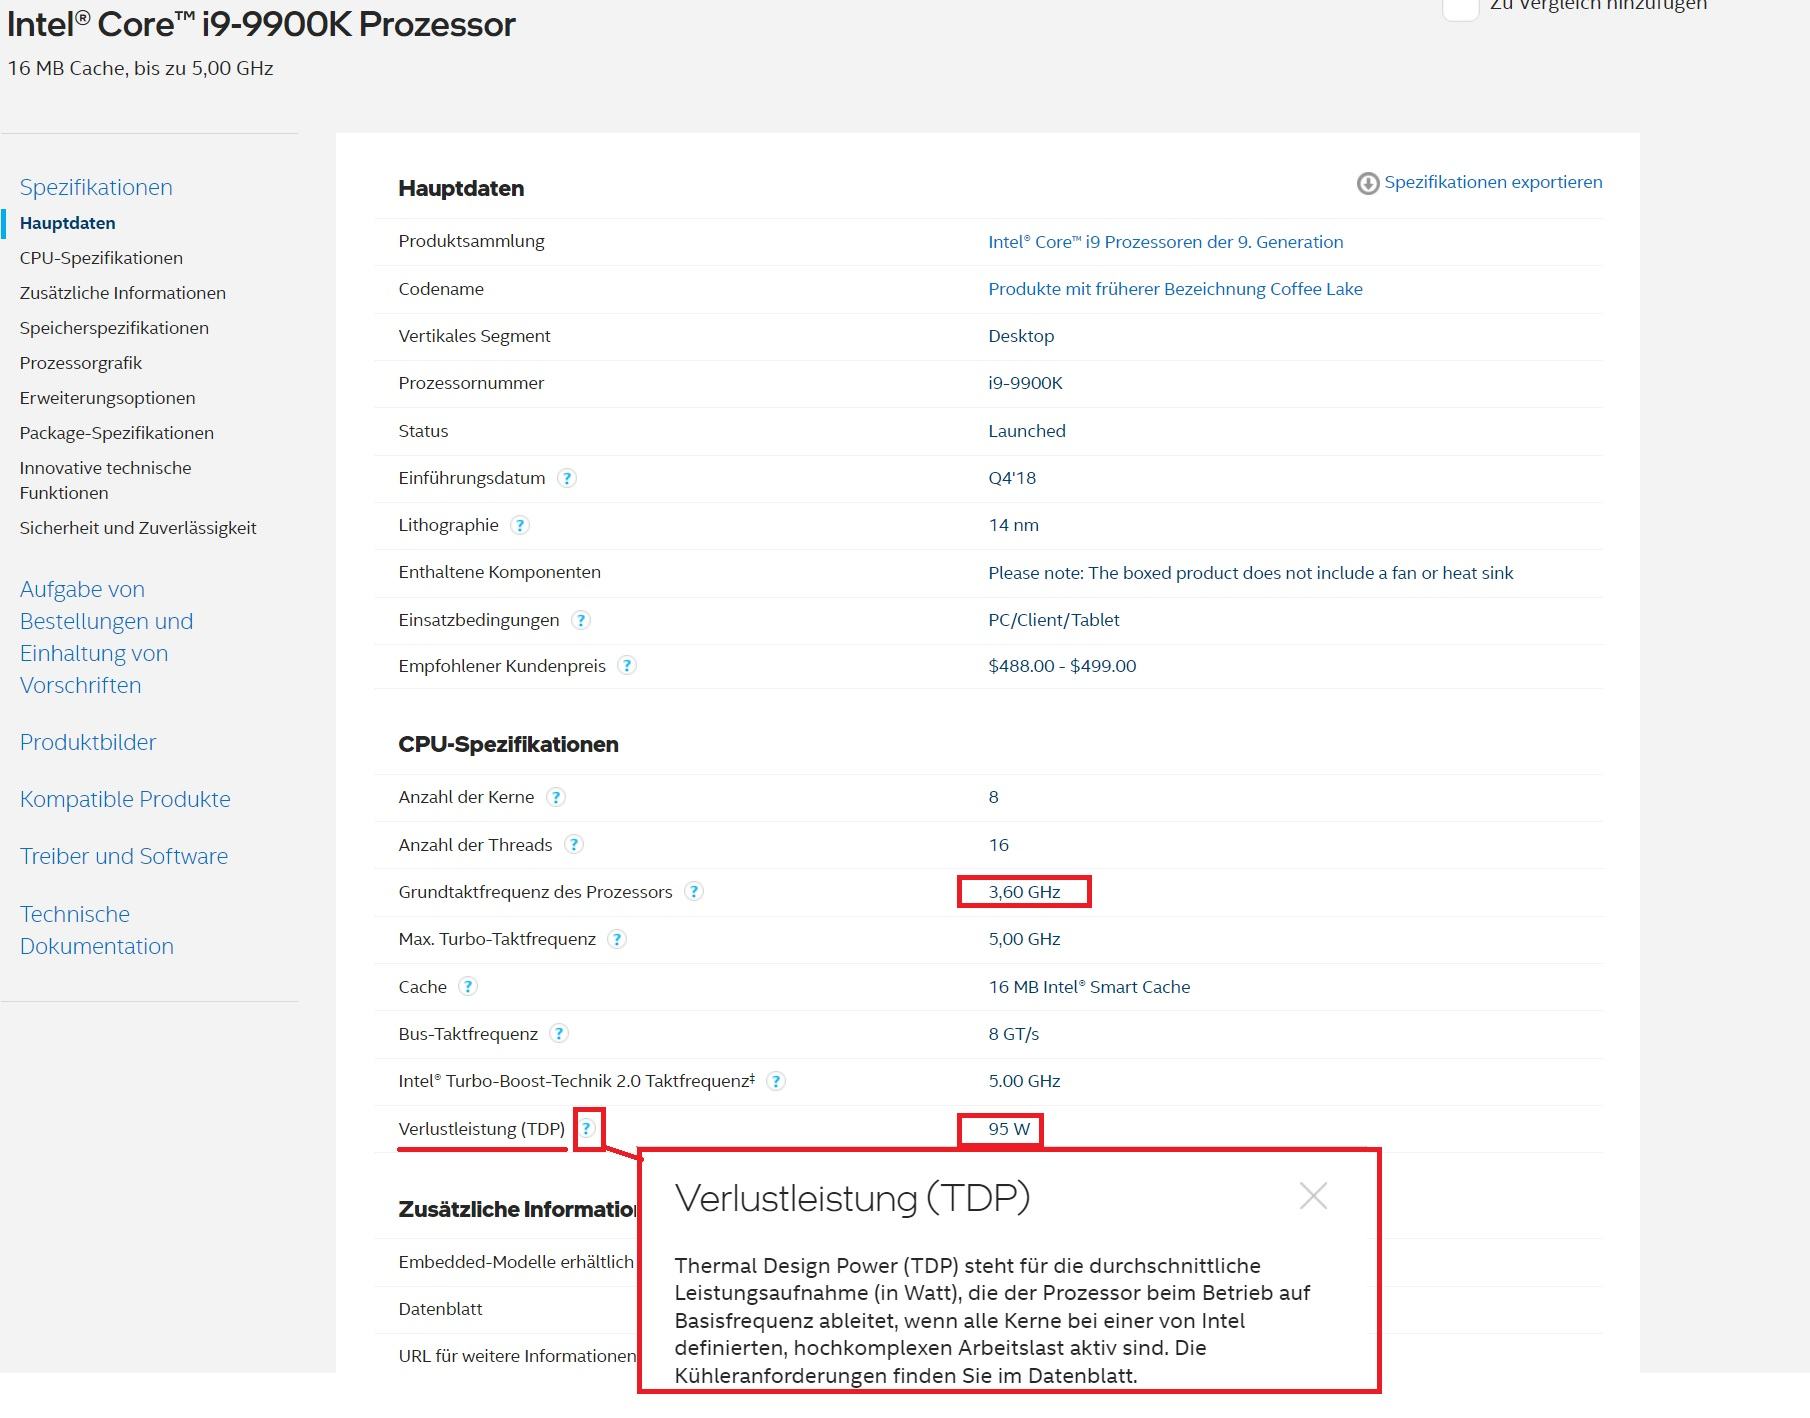Click the Lithographie value 14 nm
The width and height of the screenshot is (1810, 1418).
1014,525
